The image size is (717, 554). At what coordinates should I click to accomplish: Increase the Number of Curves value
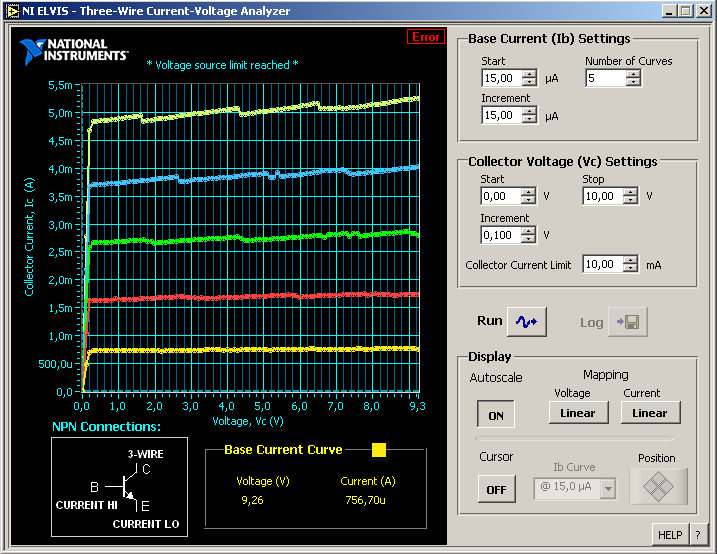coord(634,74)
